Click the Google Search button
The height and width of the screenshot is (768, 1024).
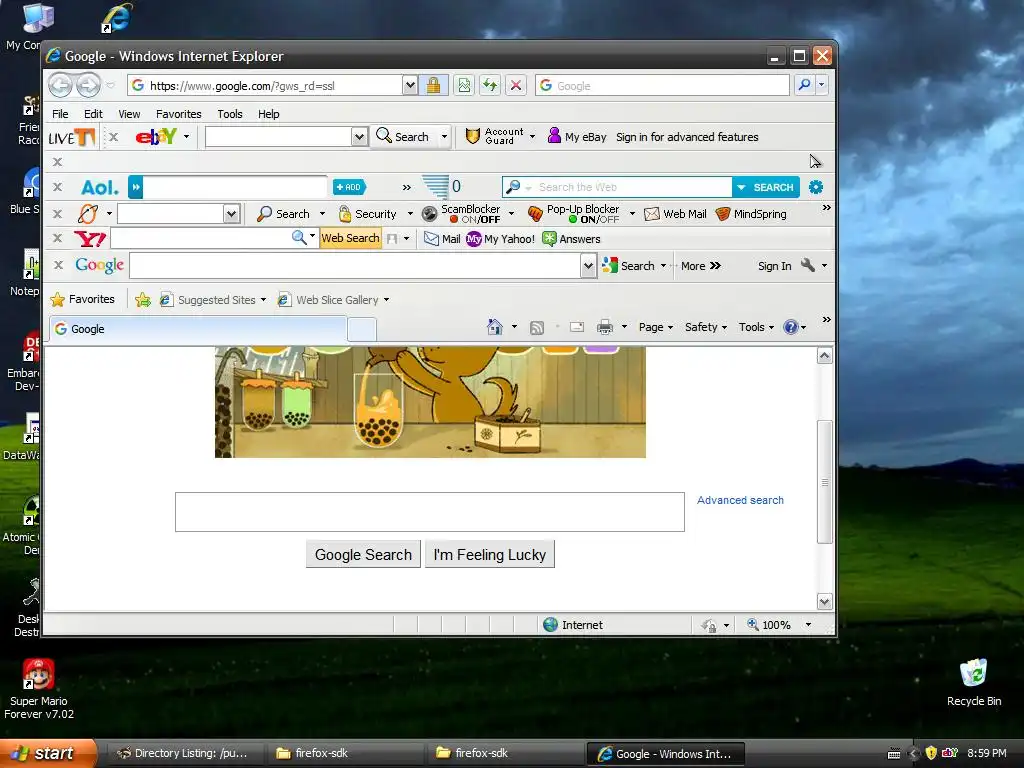click(x=363, y=554)
